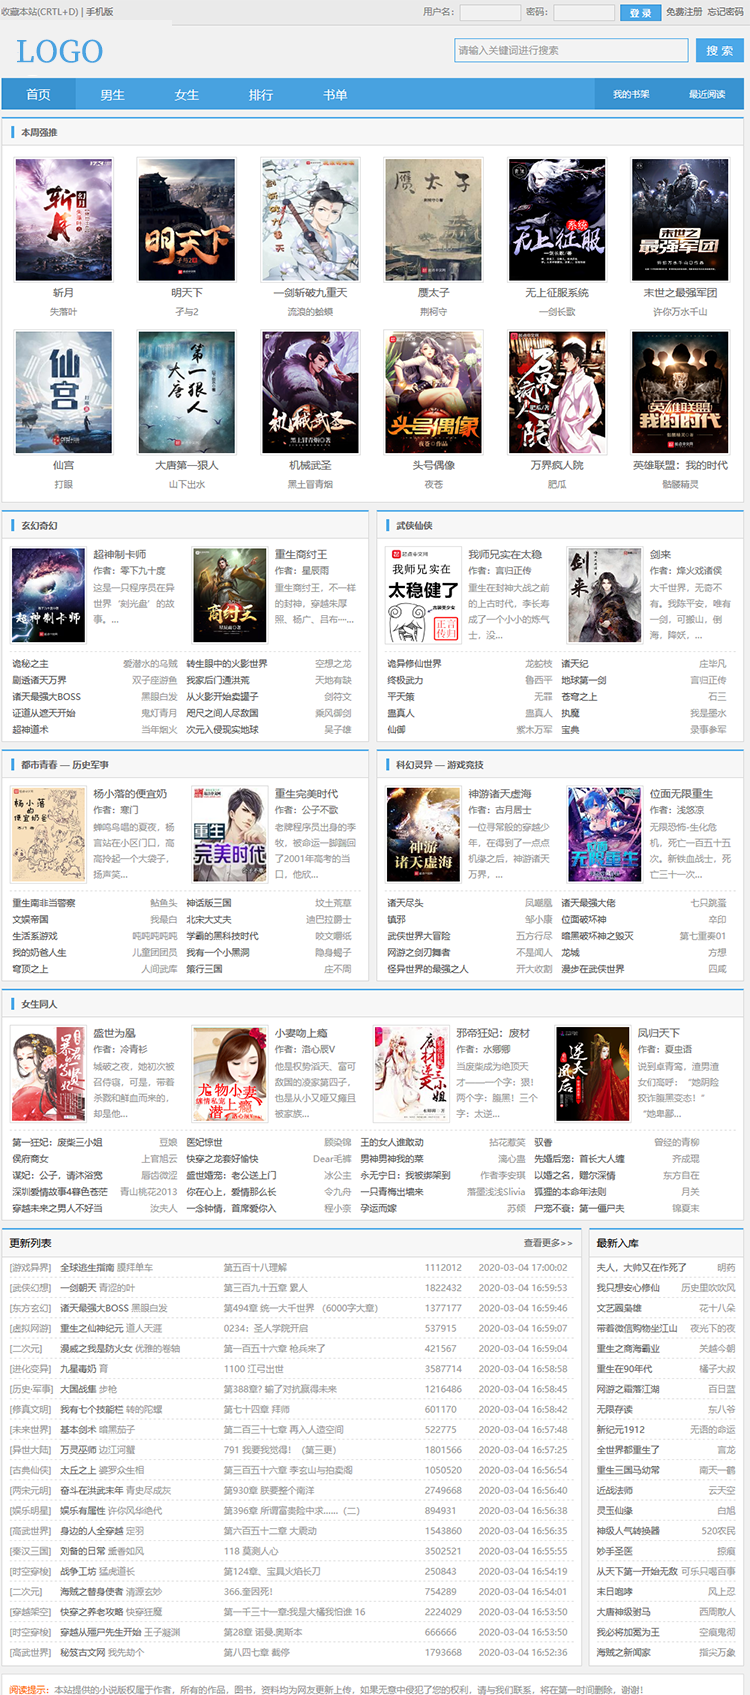The width and height of the screenshot is (750, 1695).
Task: Open the 一剑斩破九重天 book cover
Action: point(310,219)
